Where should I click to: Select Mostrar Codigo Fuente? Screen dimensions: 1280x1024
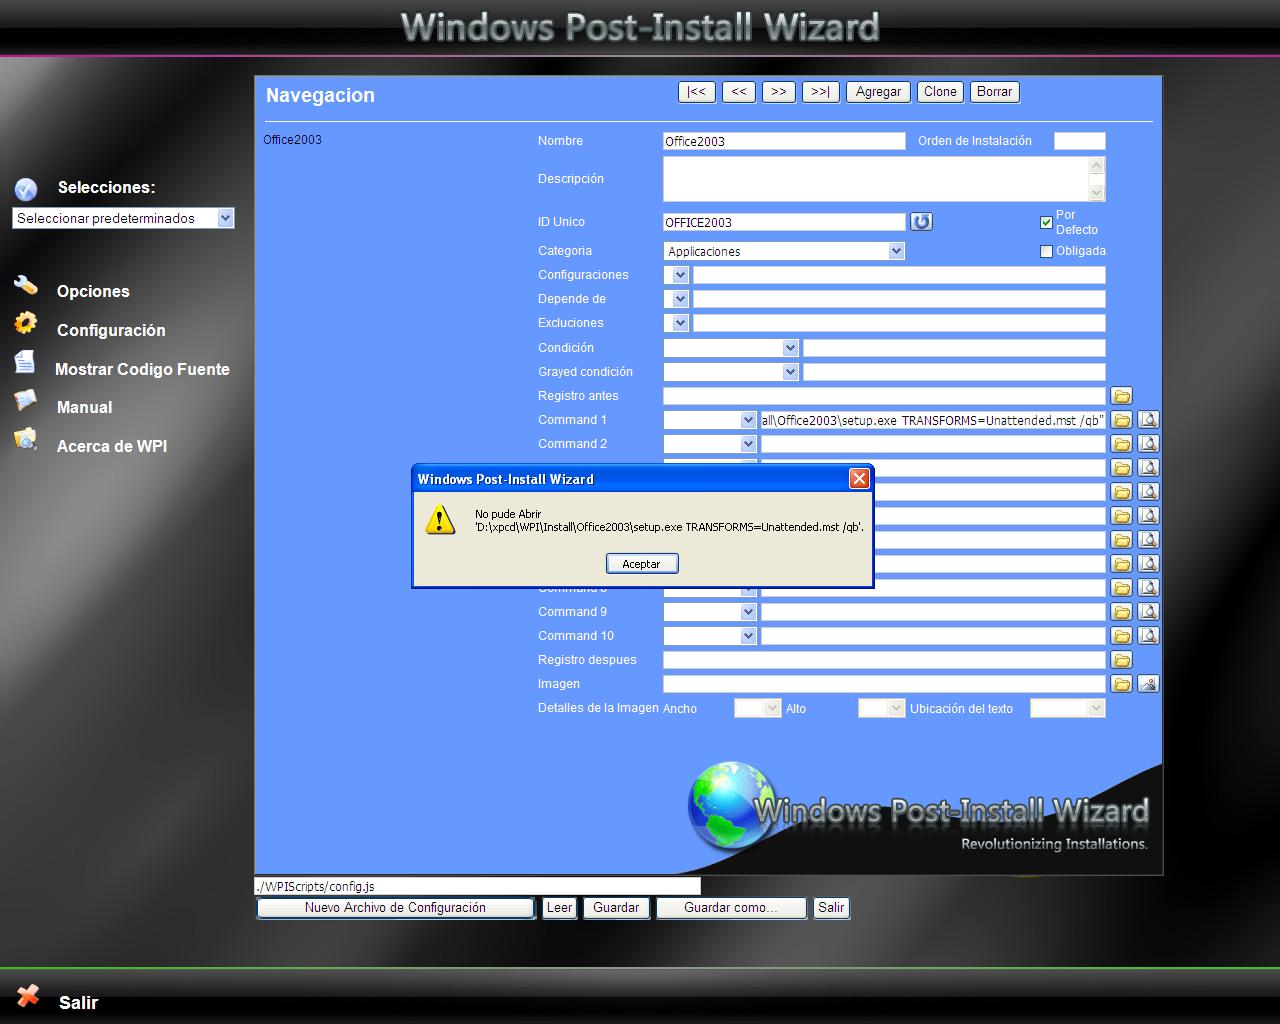click(x=142, y=369)
